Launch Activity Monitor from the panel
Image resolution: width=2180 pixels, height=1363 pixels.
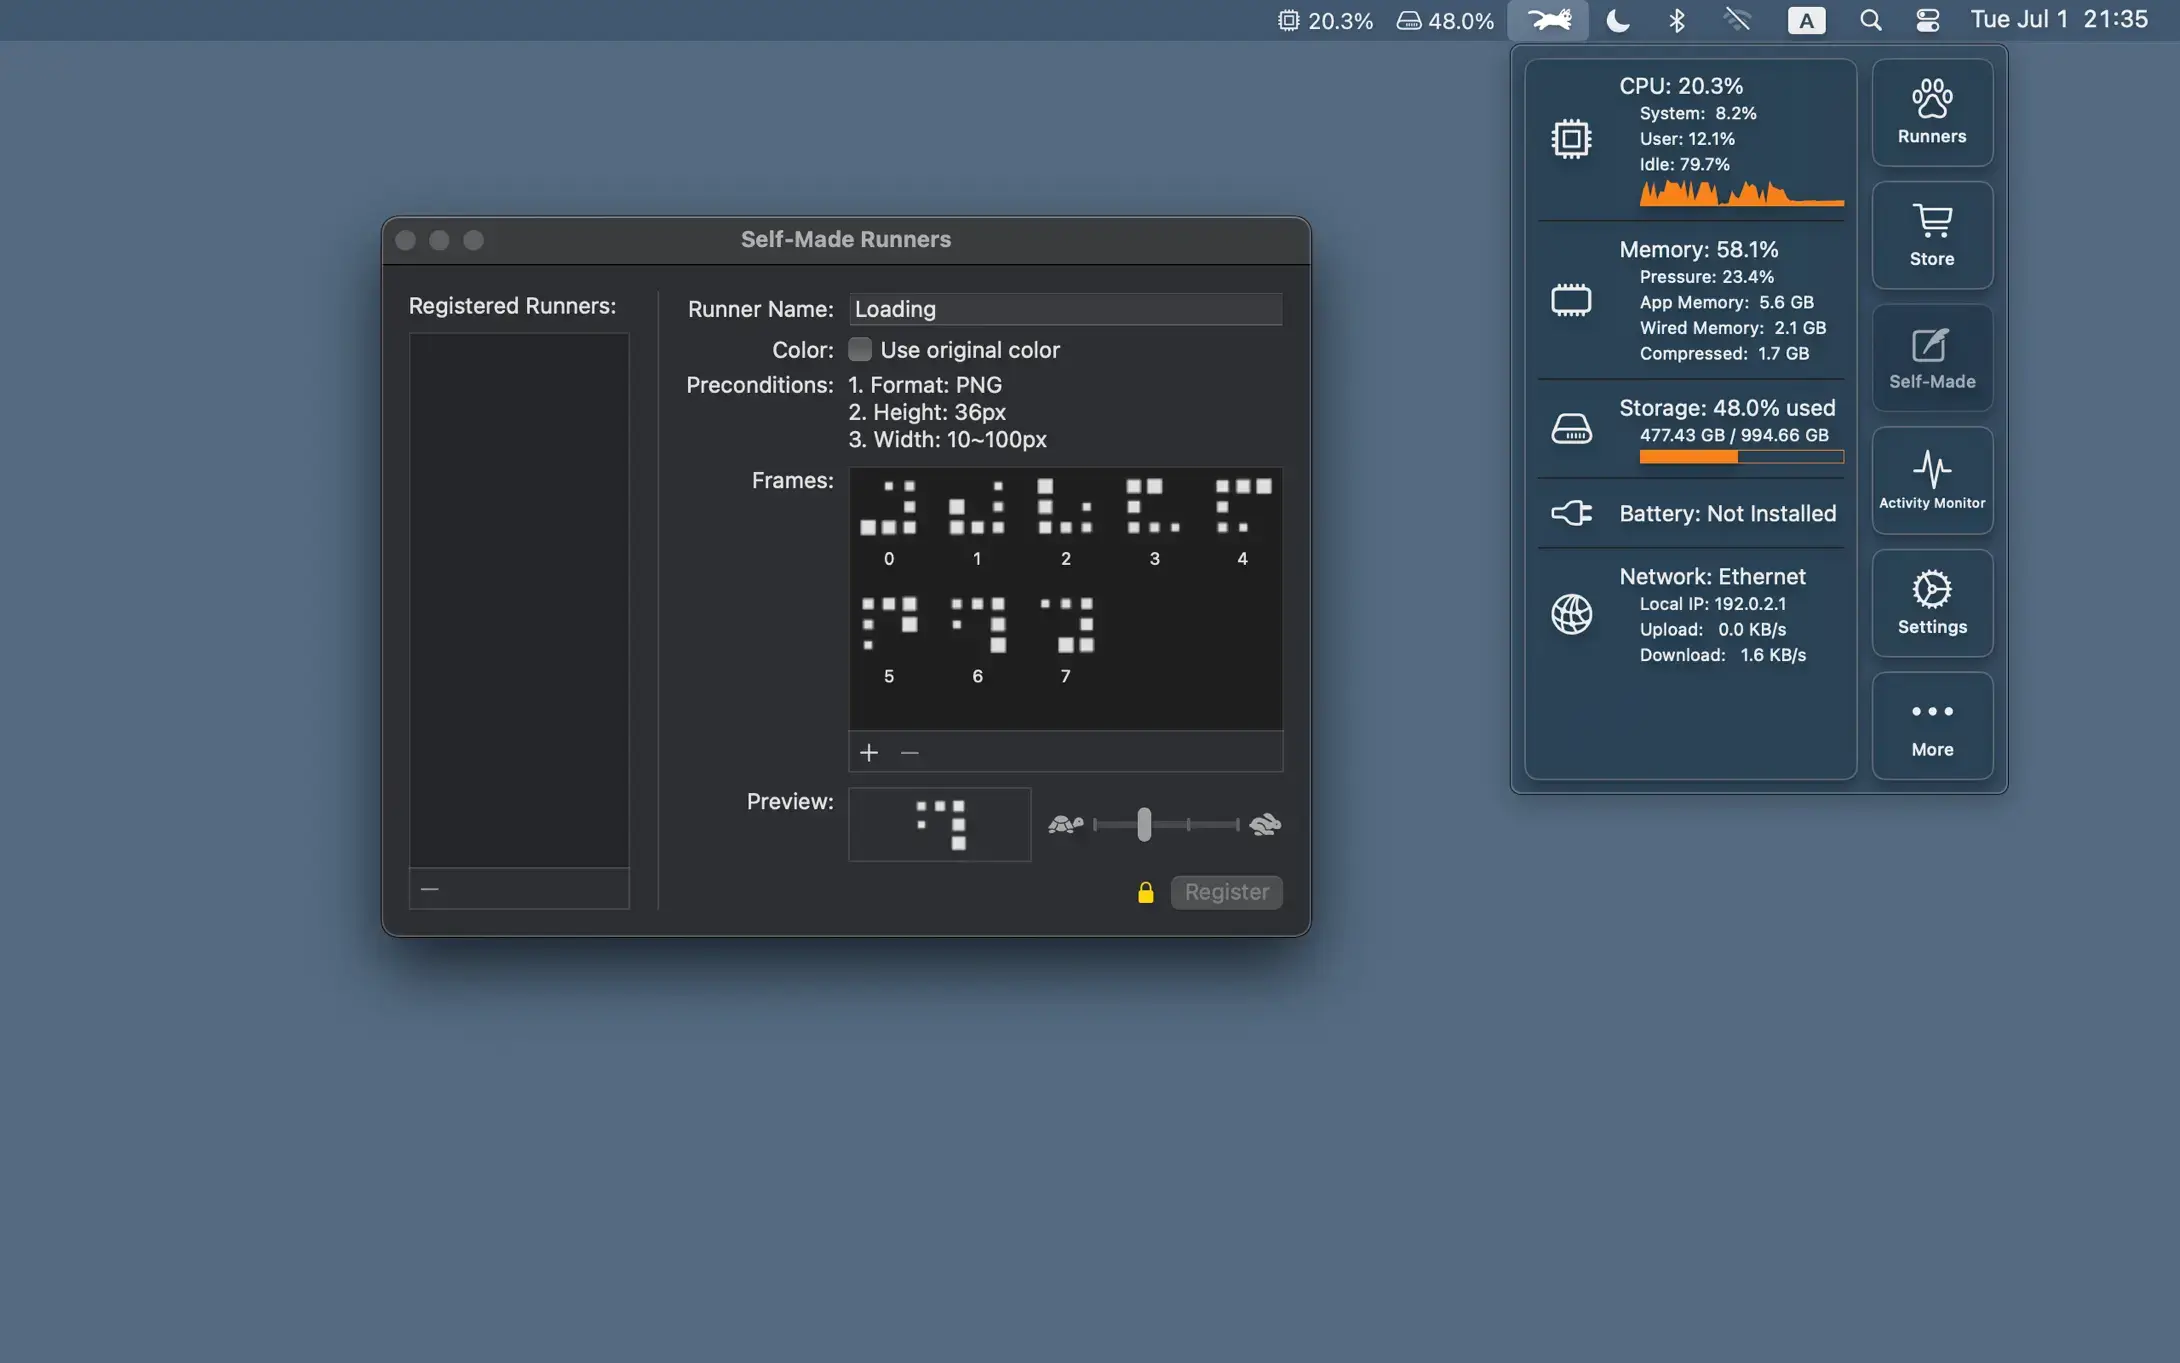click(1931, 480)
